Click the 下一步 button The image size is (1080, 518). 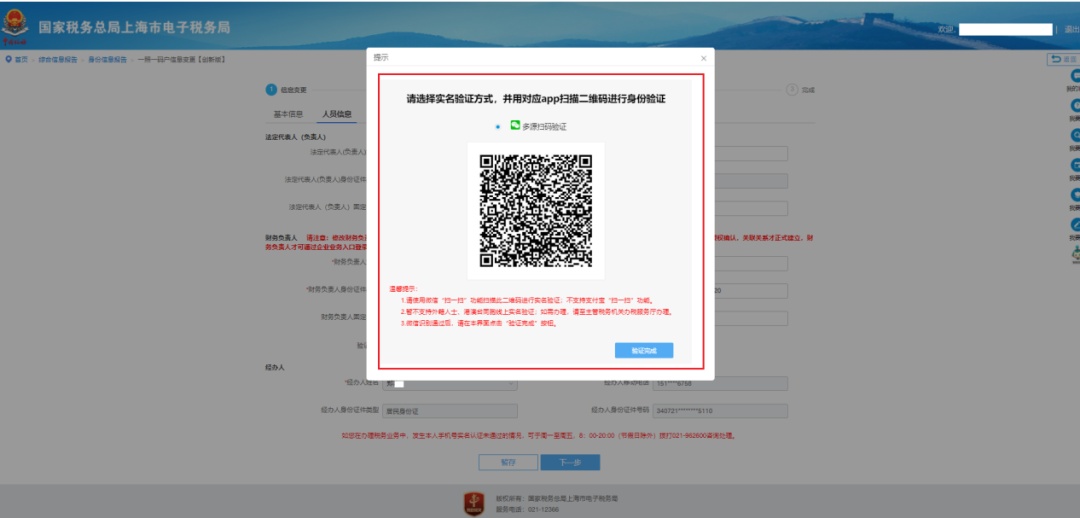[570, 462]
